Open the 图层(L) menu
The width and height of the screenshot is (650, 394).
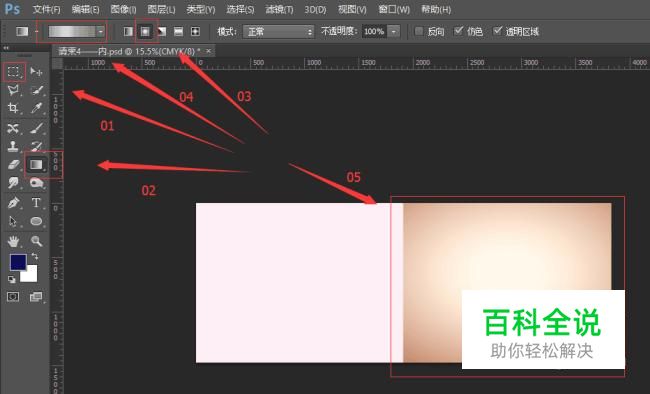coord(161,9)
